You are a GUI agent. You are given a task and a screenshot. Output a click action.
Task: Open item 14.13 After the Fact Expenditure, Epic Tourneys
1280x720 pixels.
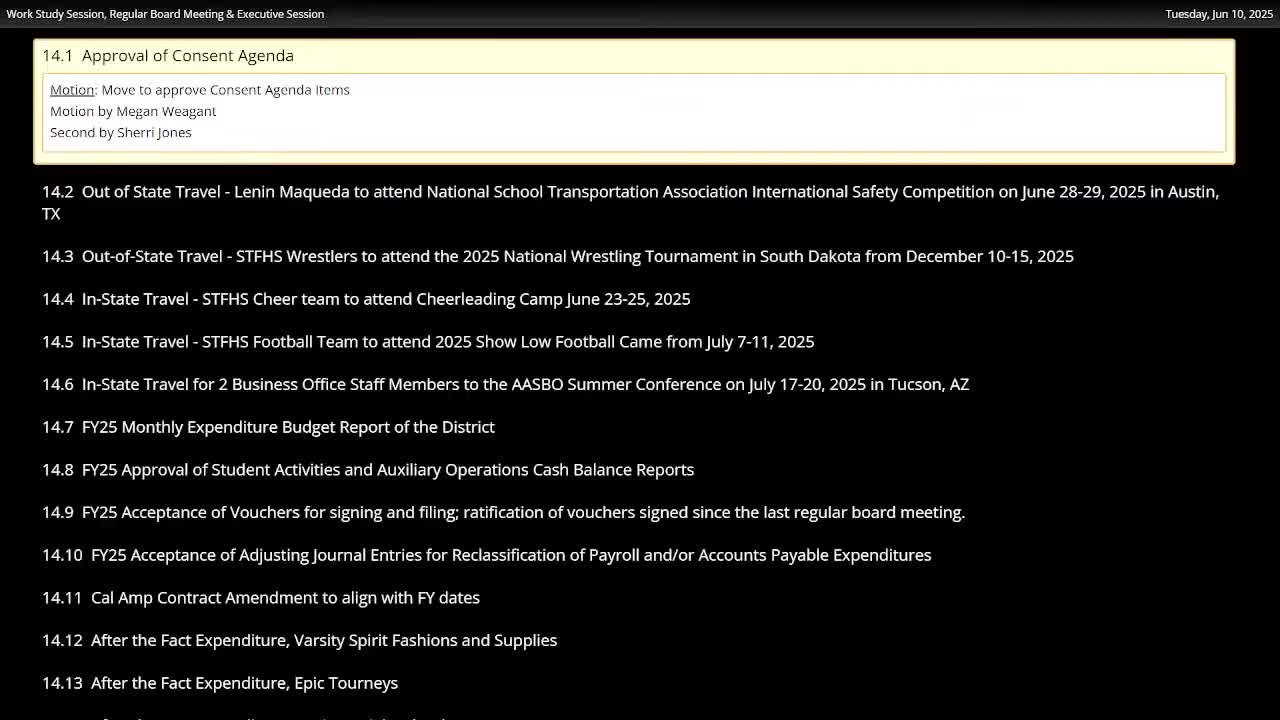(220, 683)
